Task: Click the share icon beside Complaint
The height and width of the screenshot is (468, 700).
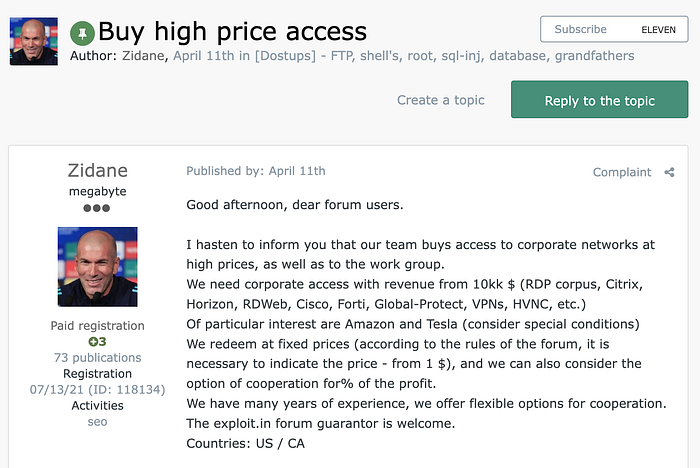Action: (669, 172)
